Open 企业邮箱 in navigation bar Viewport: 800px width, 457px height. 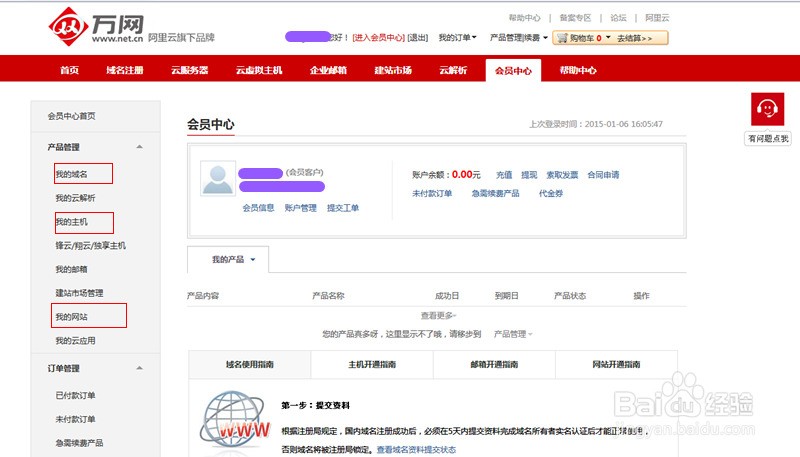328,70
